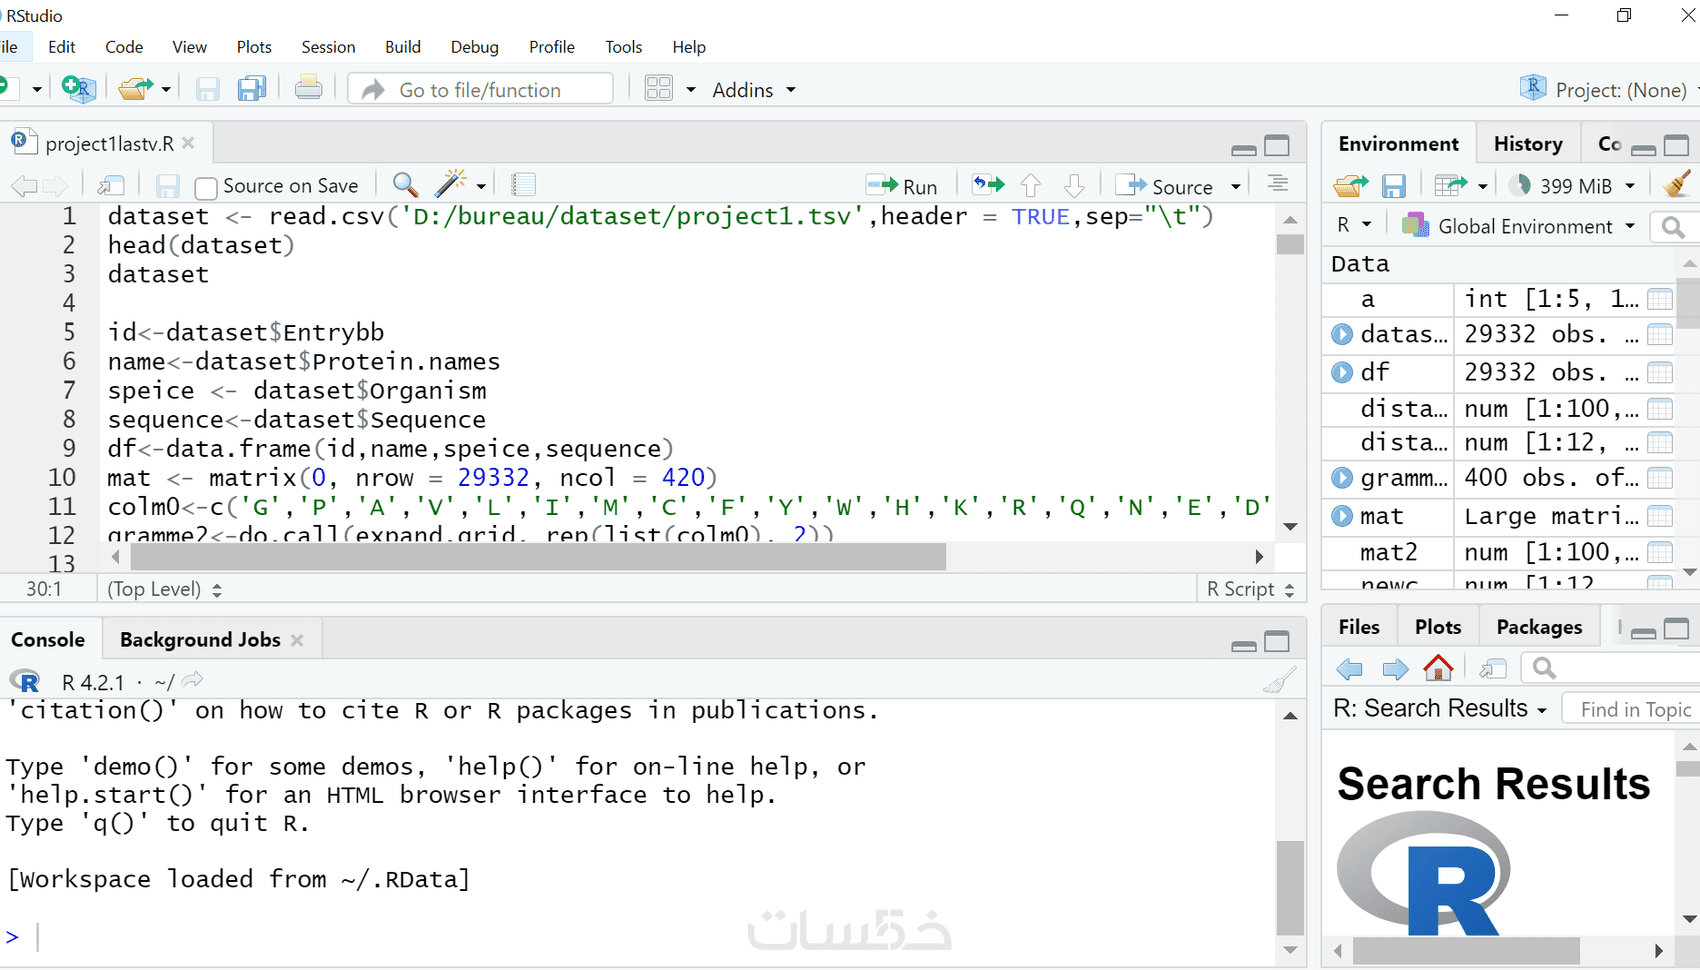This screenshot has width=1700, height=970.
Task: View the df data frame in spreadsheet grid
Action: (x=1659, y=372)
